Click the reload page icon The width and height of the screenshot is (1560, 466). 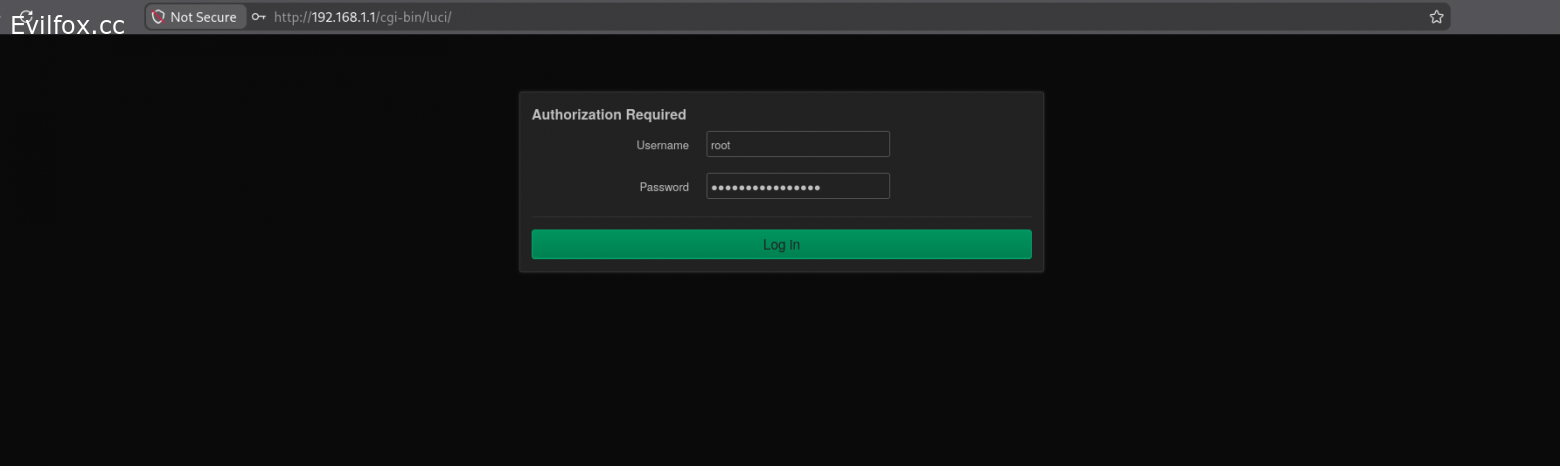tap(26, 16)
